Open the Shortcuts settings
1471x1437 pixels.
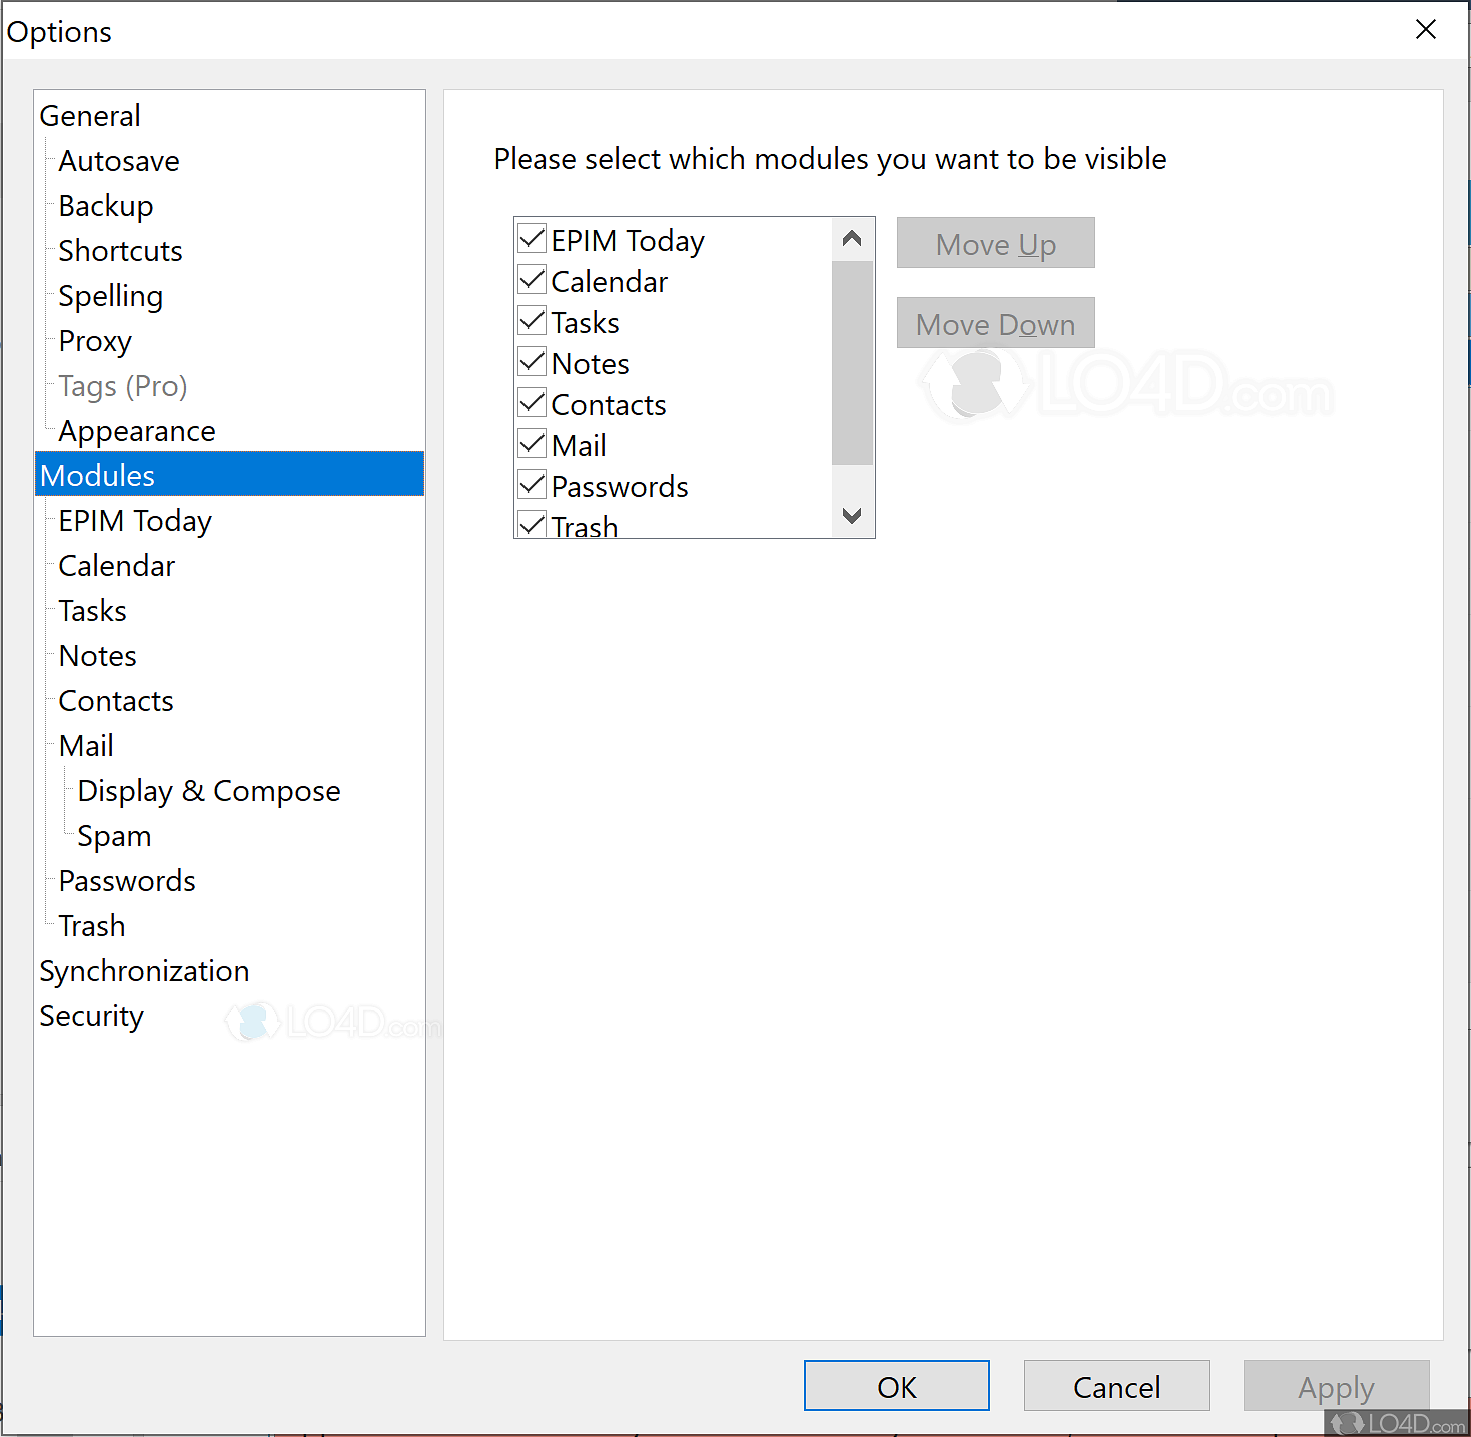pyautogui.click(x=120, y=251)
